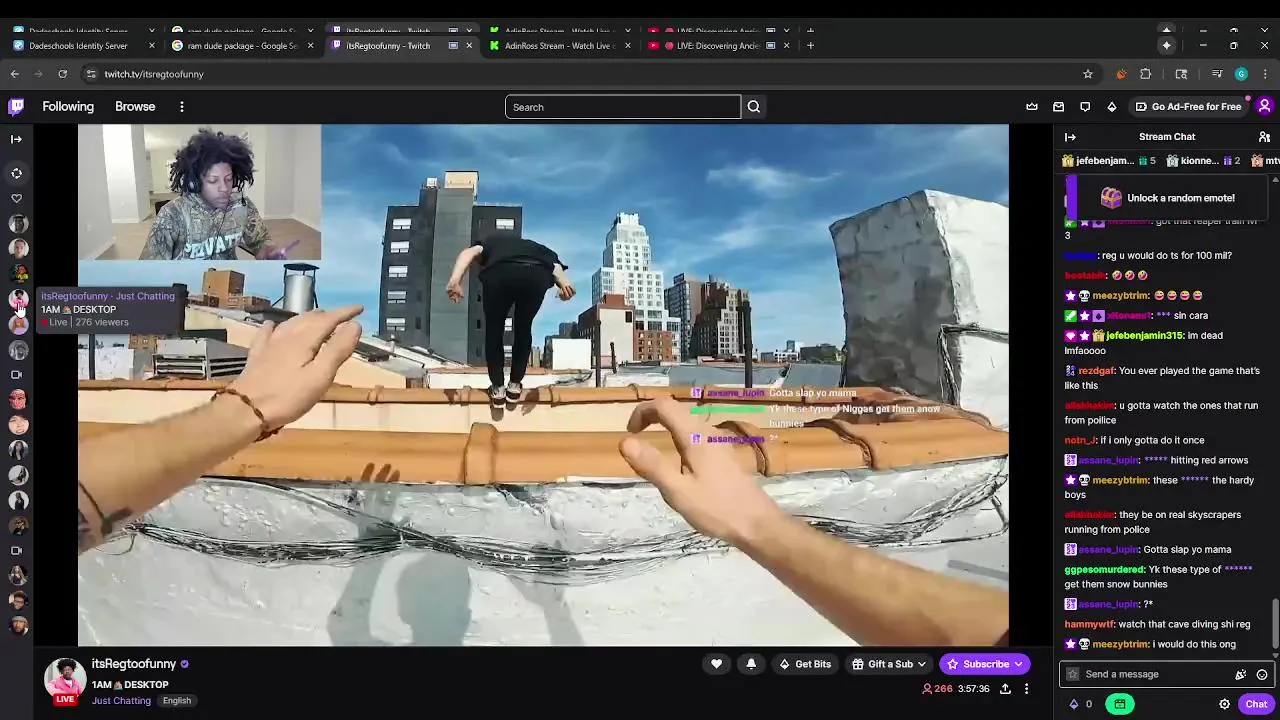The height and width of the screenshot is (720, 1280).
Task: Click the chat scrollbar thumb
Action: (x=1274, y=623)
